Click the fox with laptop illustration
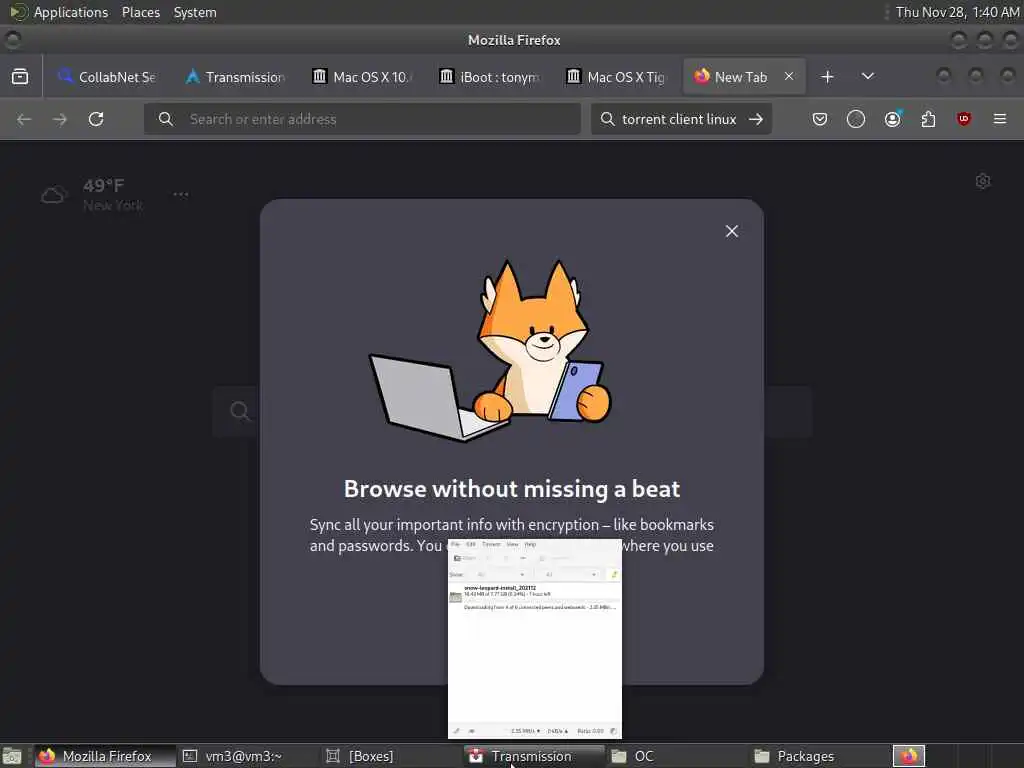The image size is (1024, 768). (x=491, y=351)
